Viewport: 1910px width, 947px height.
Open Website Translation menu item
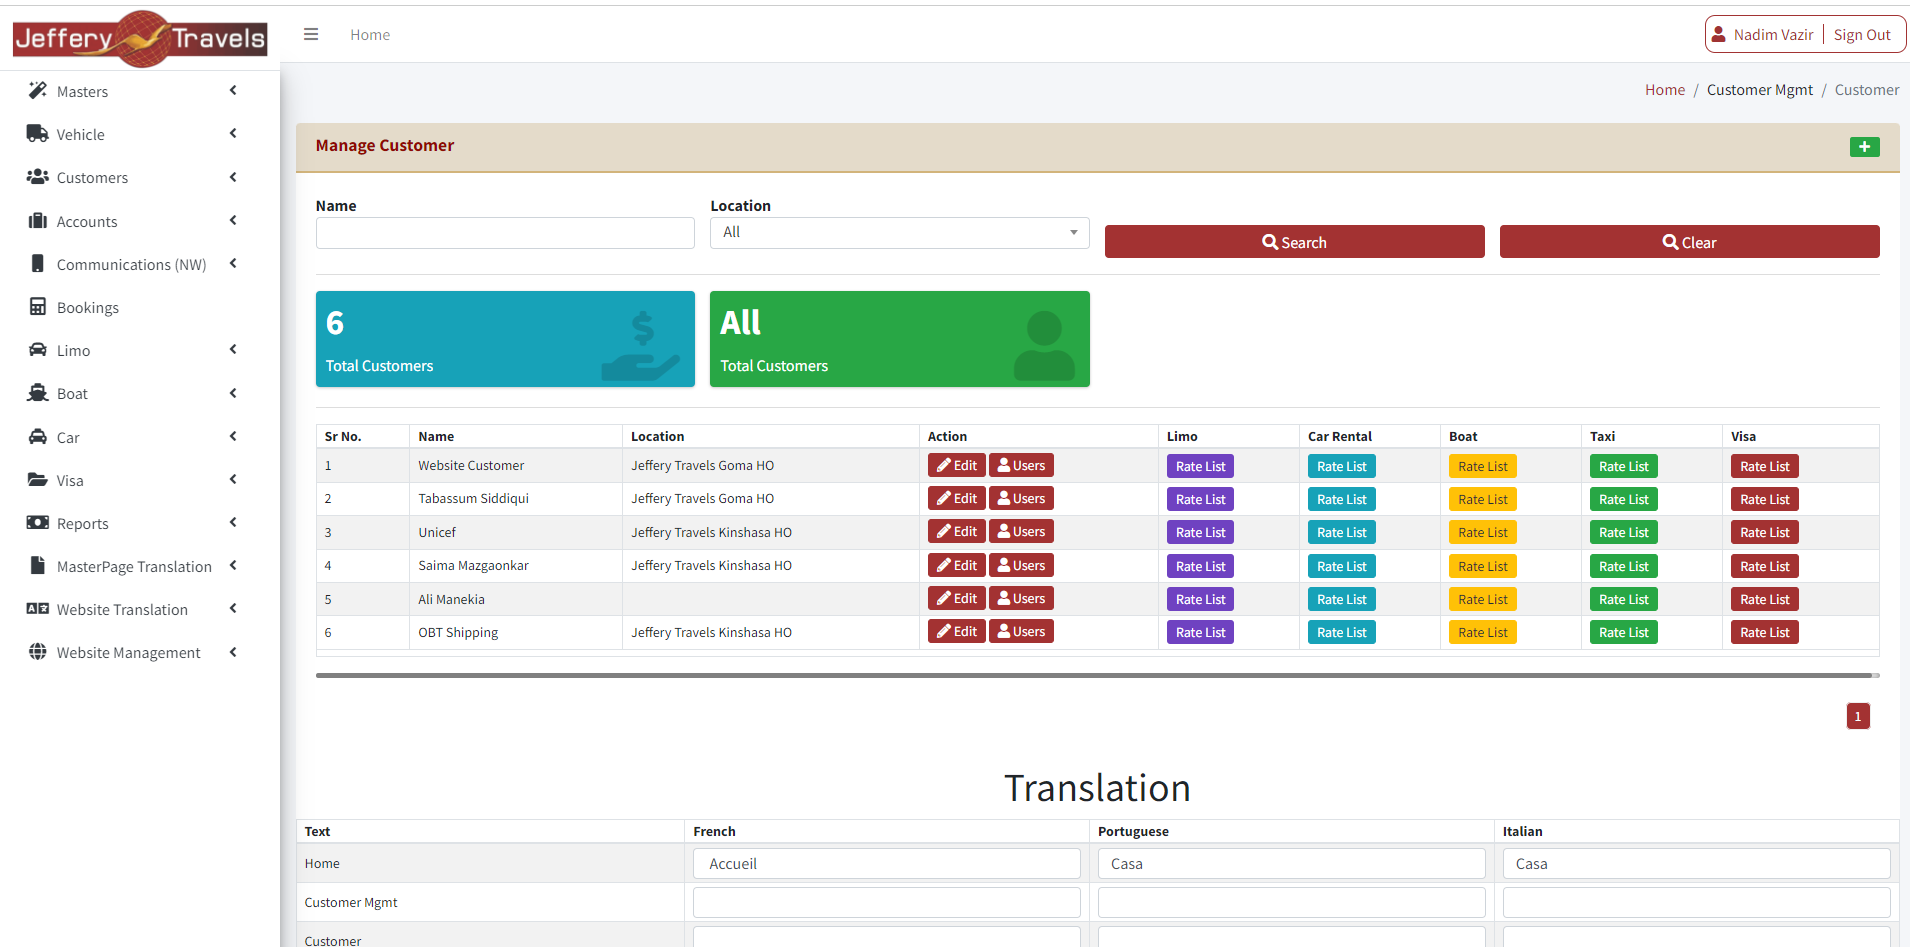click(x=122, y=610)
